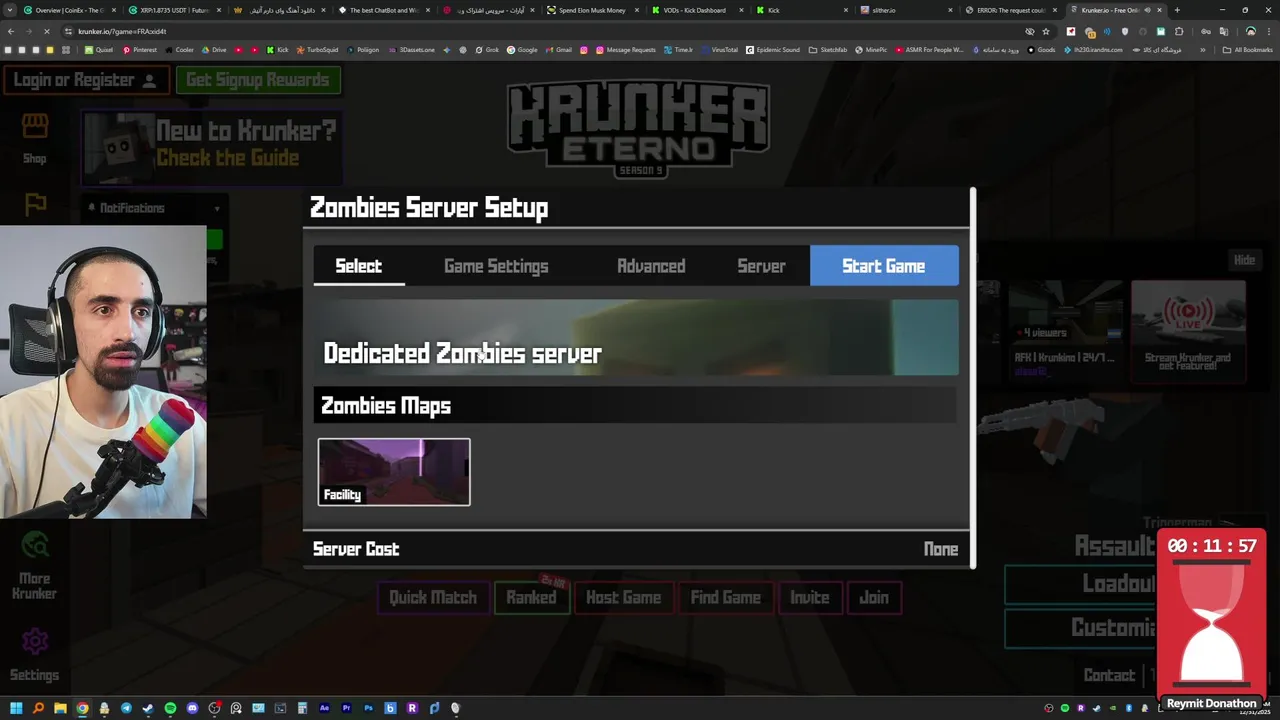Open the Game Settings tab
This screenshot has height=720, width=1280.
496,266
